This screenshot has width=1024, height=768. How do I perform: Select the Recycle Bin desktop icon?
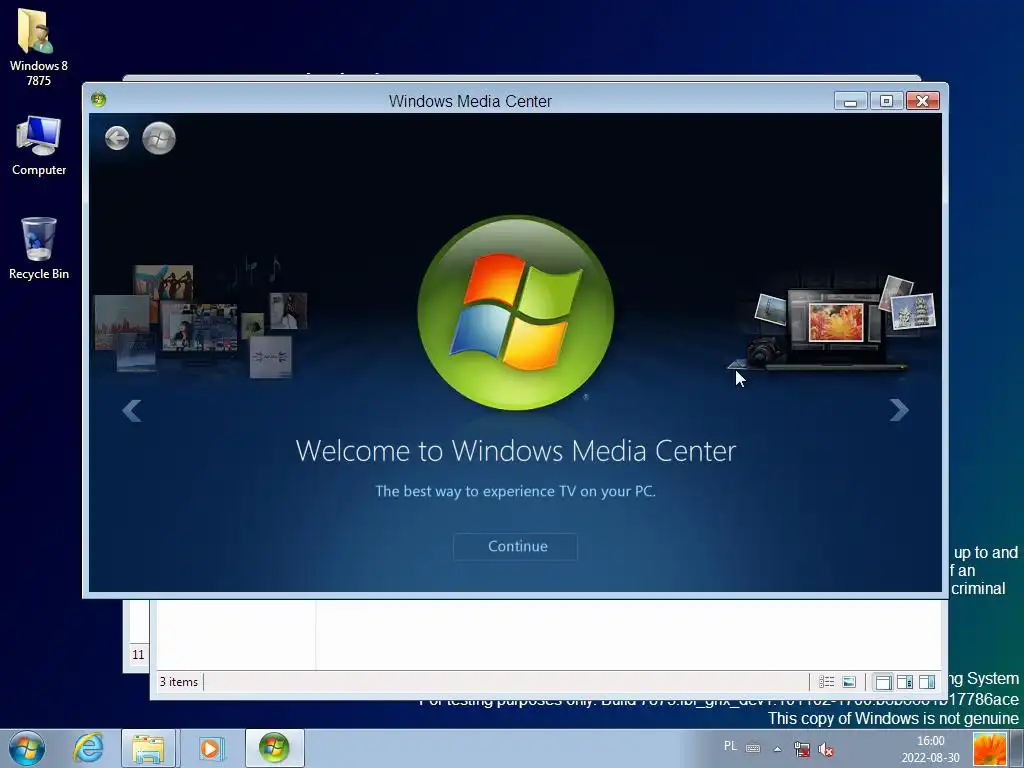click(x=39, y=249)
